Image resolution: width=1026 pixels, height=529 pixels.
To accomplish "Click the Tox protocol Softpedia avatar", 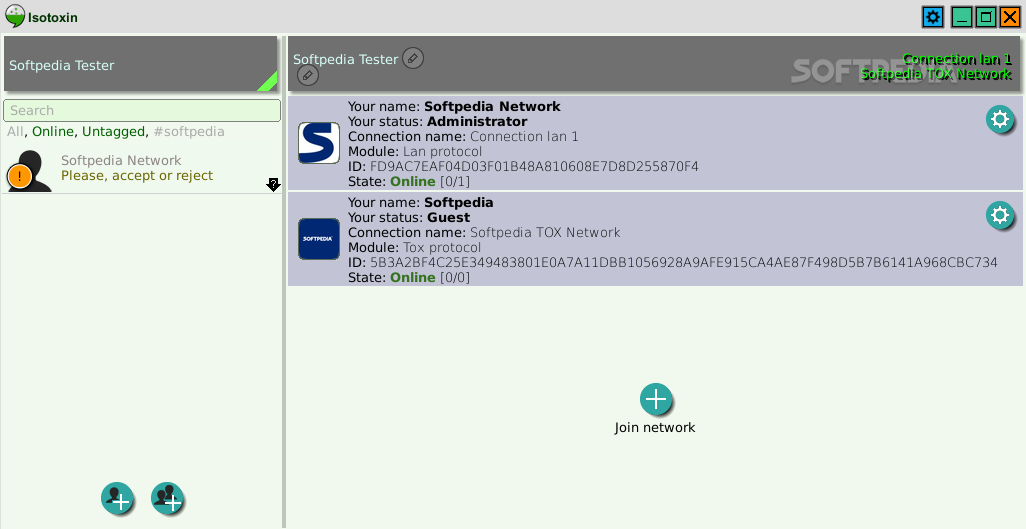I will (x=319, y=239).
